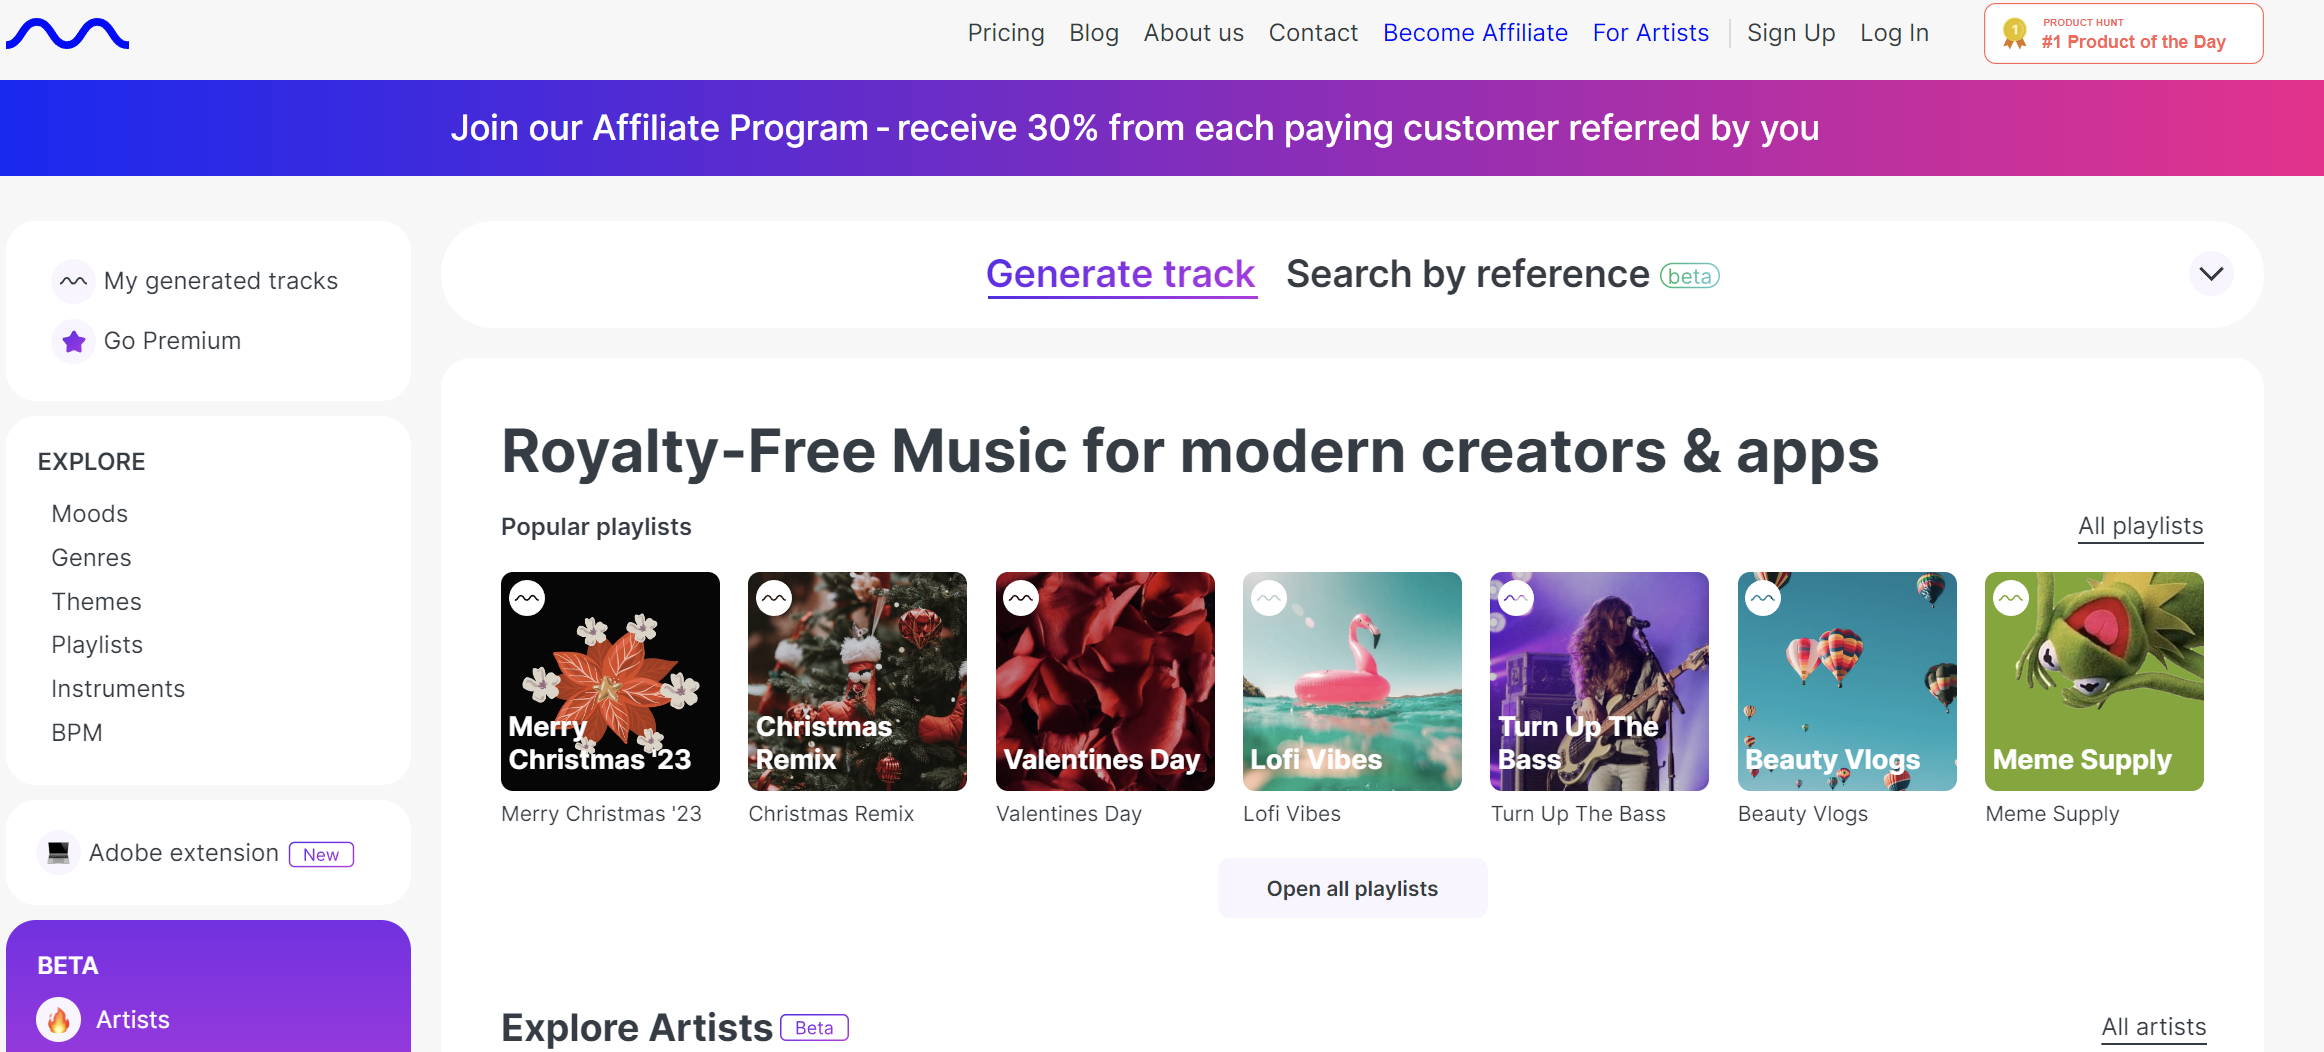Switch to Search by reference tab
2324x1052 pixels.
1467,274
